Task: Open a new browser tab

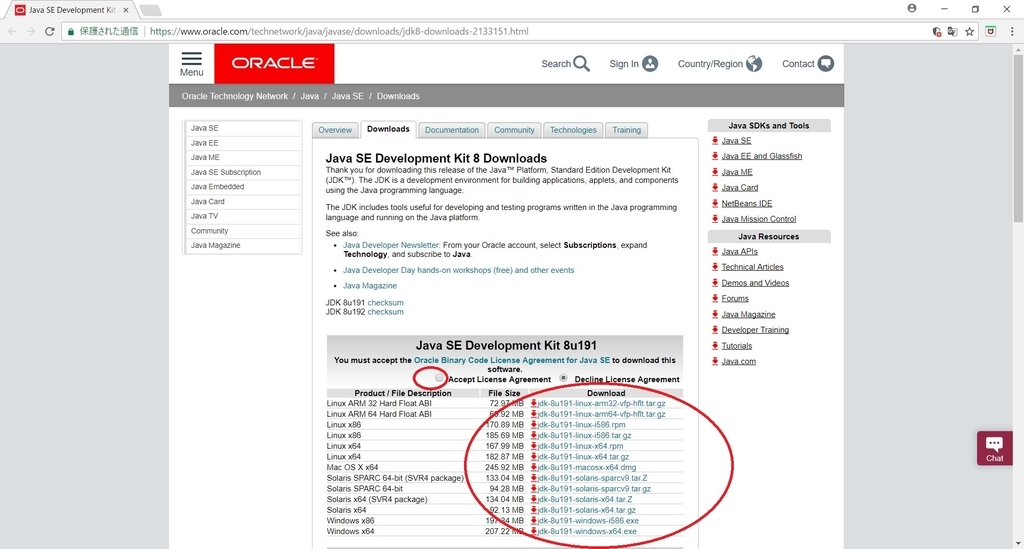Action: [150, 10]
